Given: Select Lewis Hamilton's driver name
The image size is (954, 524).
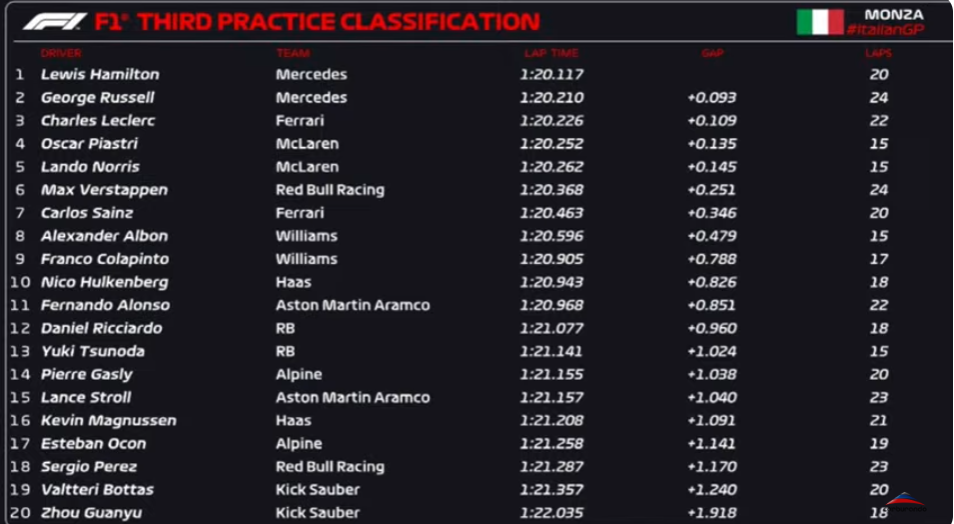Looking at the screenshot, I should coord(100,74).
